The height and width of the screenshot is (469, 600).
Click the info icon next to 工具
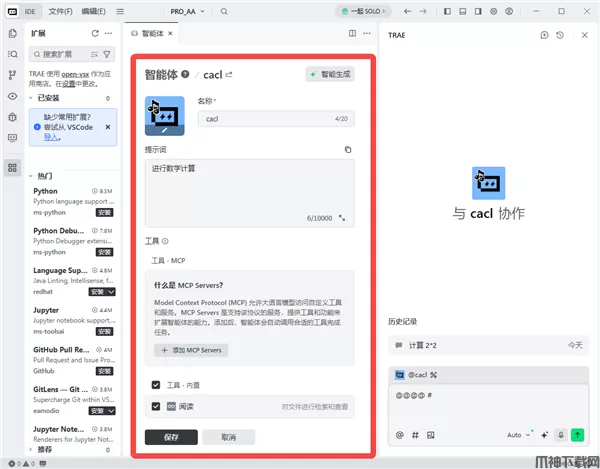(165, 241)
